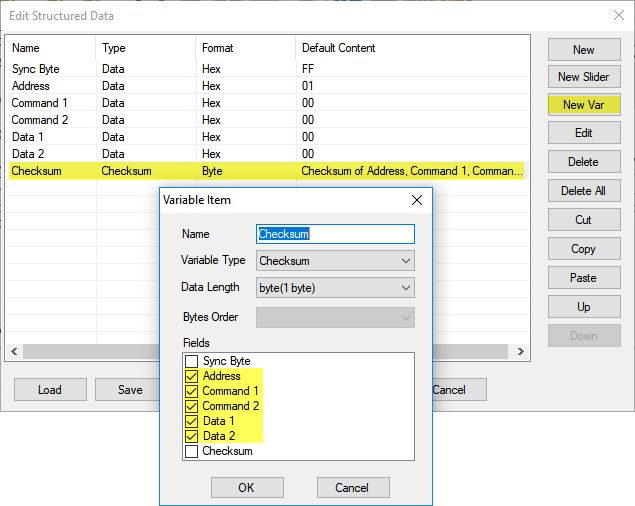Open the Variable Type dropdown
Image resolution: width=635 pixels, height=506 pixels.
[x=335, y=261]
